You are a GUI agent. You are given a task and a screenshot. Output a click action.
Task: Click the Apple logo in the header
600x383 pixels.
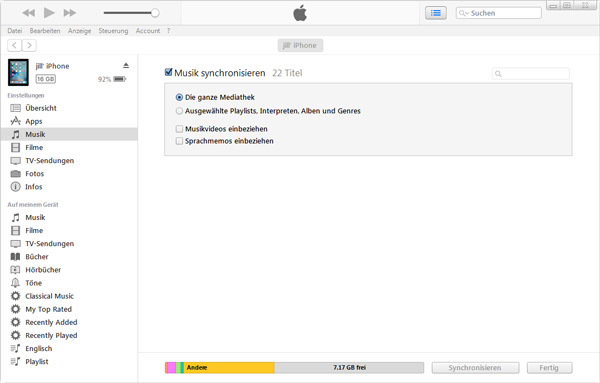[x=300, y=13]
